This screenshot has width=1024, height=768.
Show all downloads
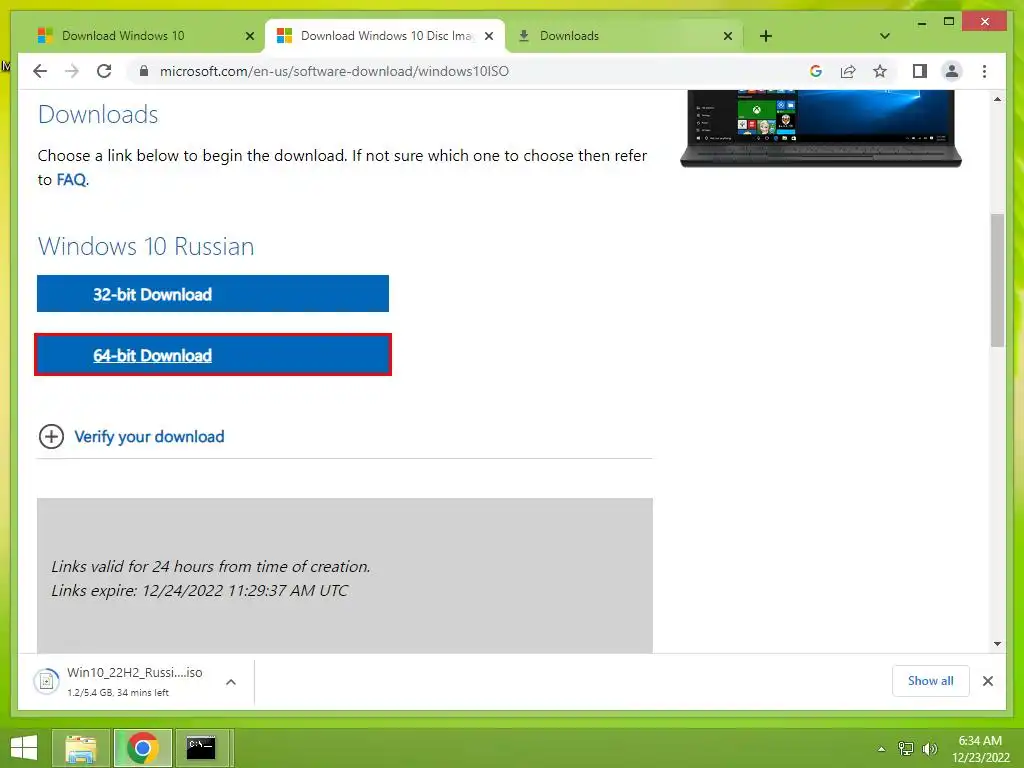(931, 680)
